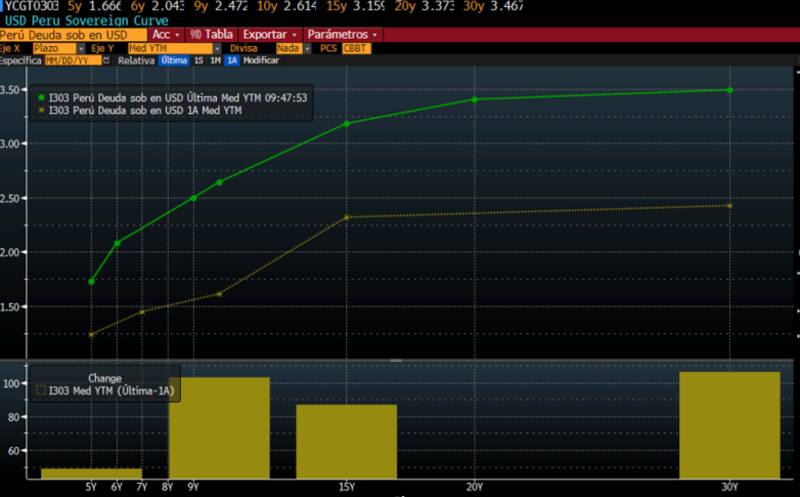Click the yellow legend marker for 1A YTM
The image size is (800, 497).
(x=41, y=111)
